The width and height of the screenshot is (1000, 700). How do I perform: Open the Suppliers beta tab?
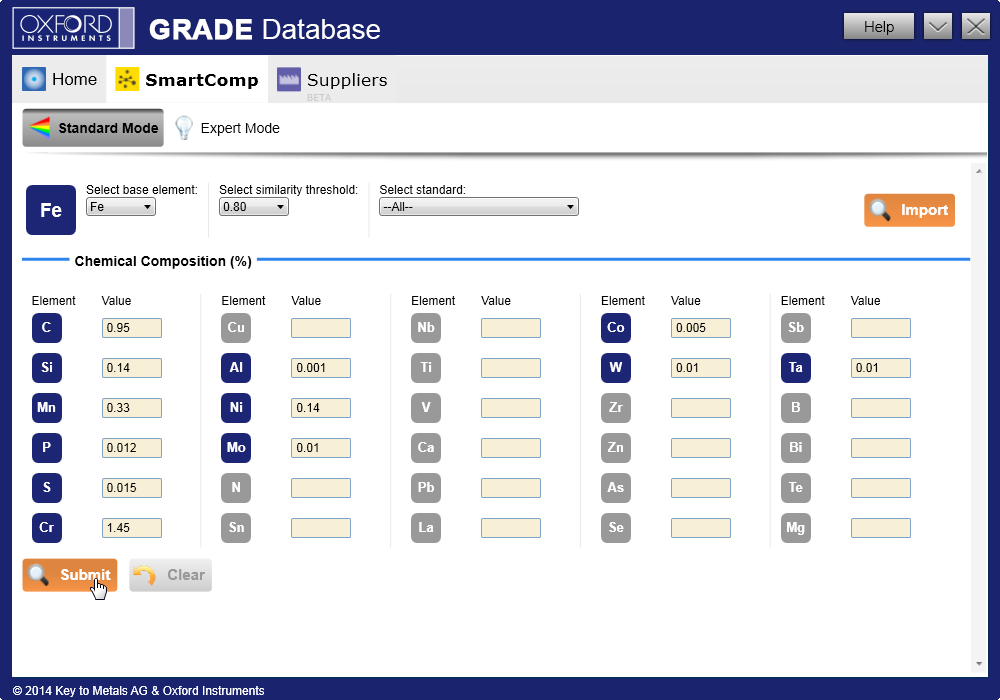tap(332, 80)
